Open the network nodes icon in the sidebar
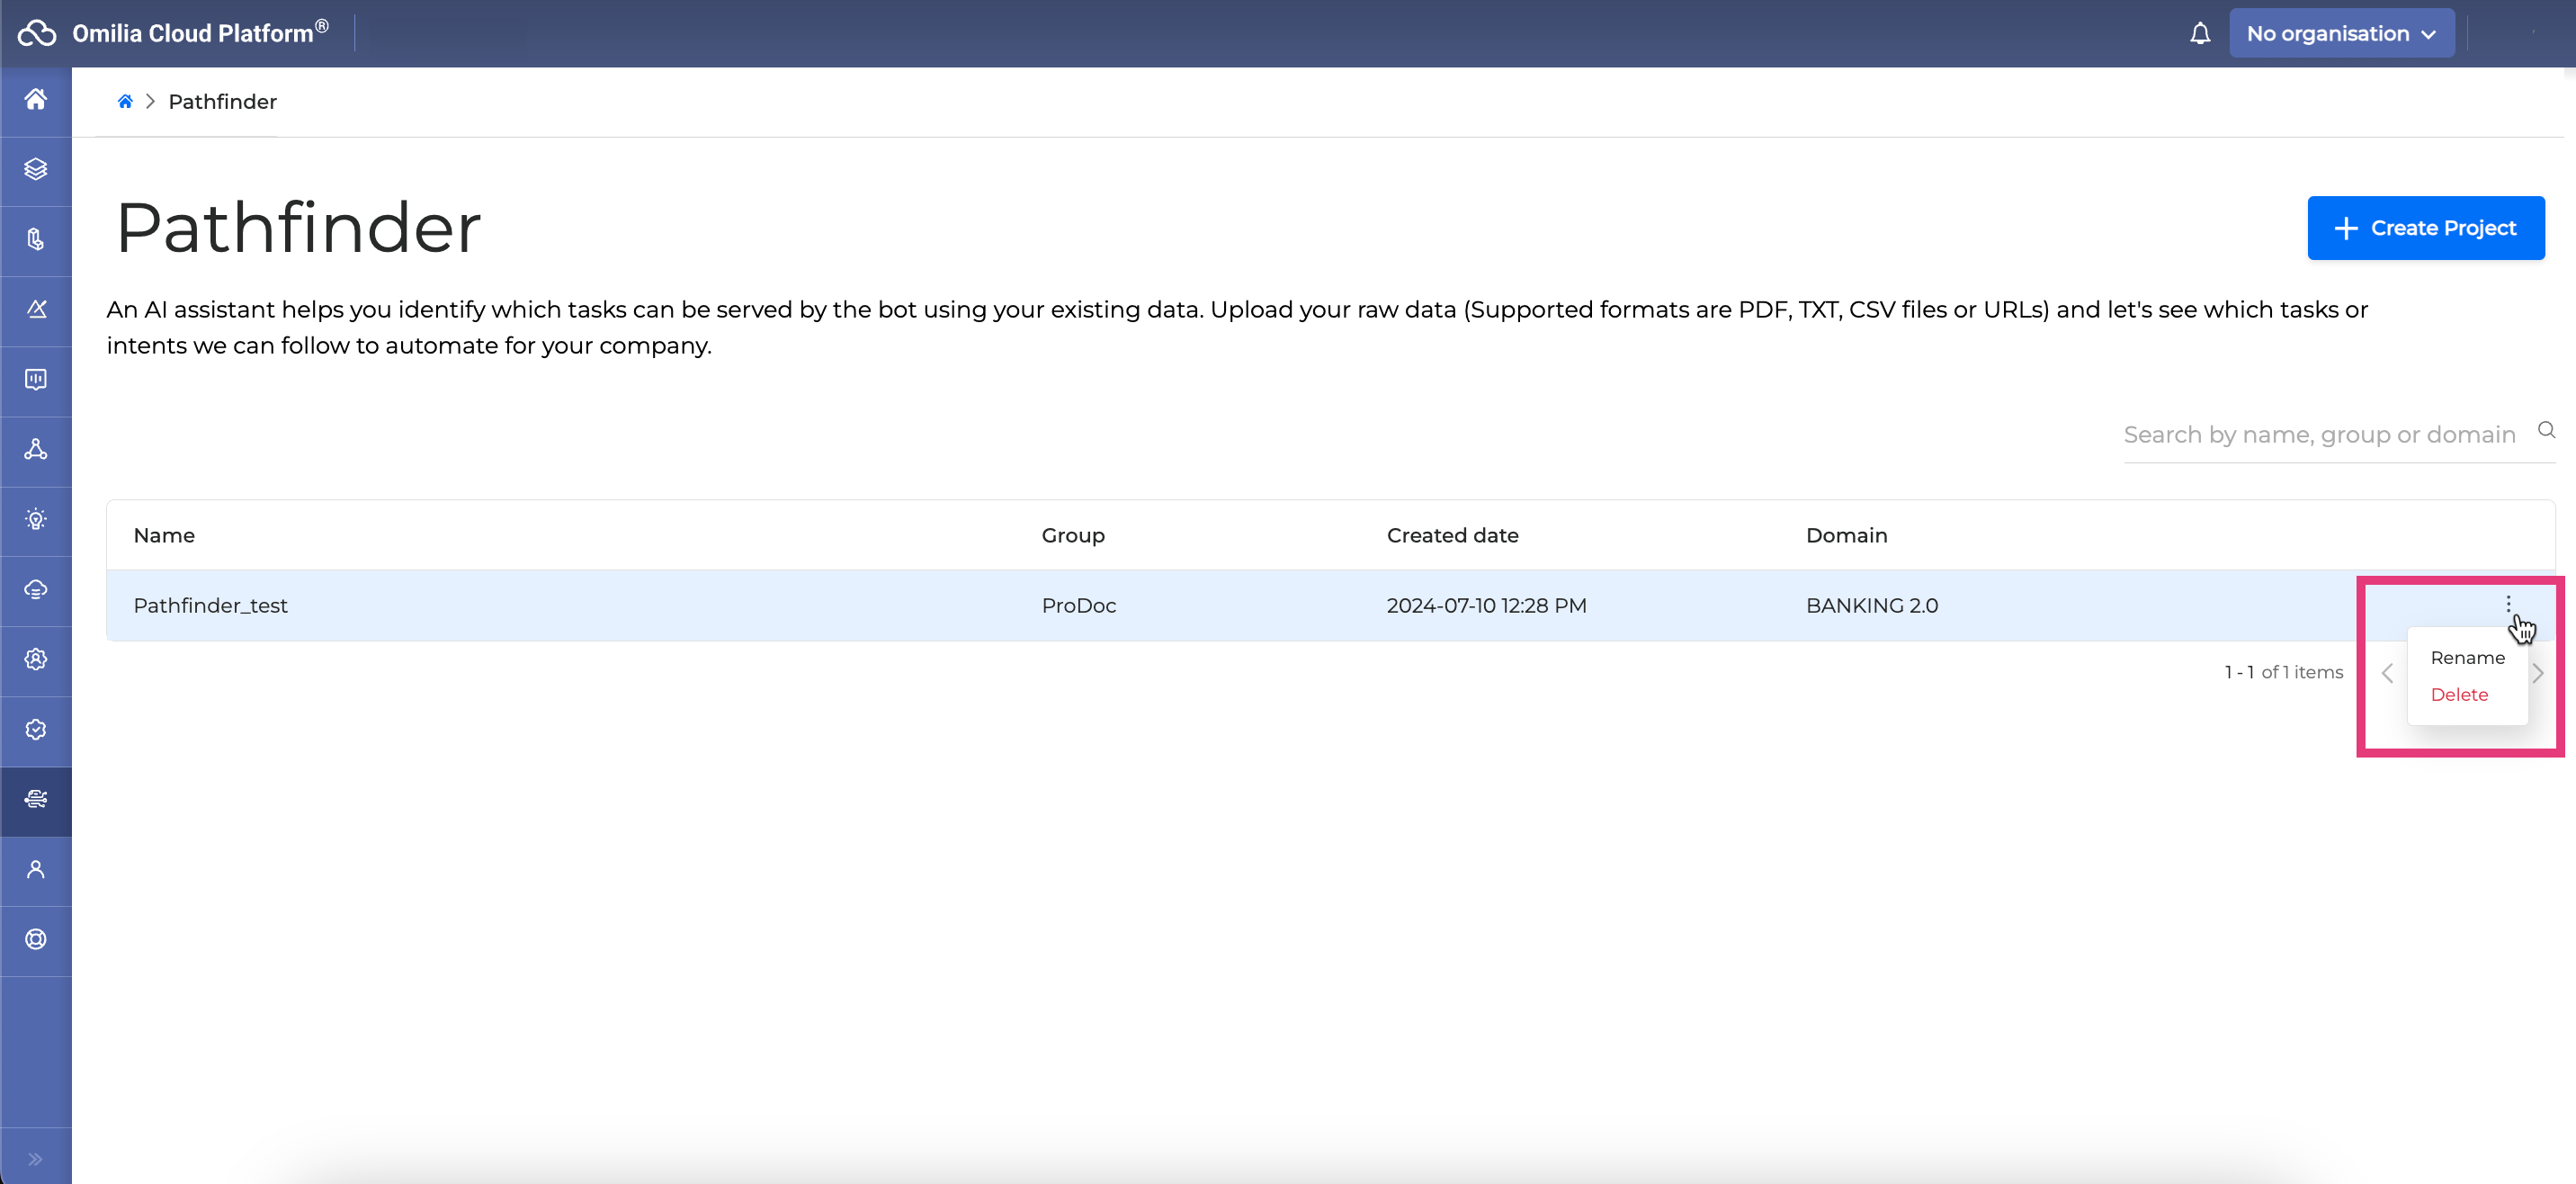This screenshot has height=1184, width=2576. (x=36, y=449)
